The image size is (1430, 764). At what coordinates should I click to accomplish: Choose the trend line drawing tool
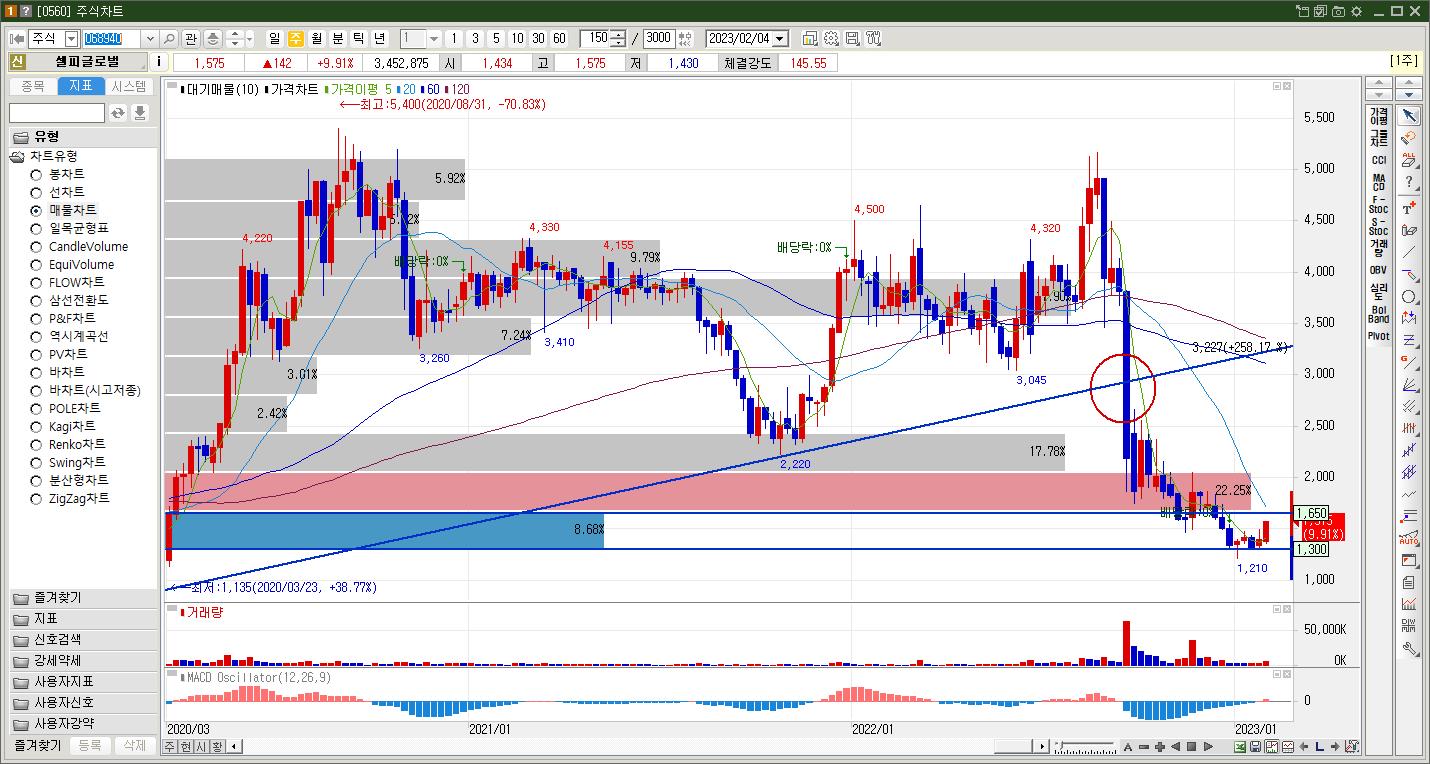(x=1408, y=252)
